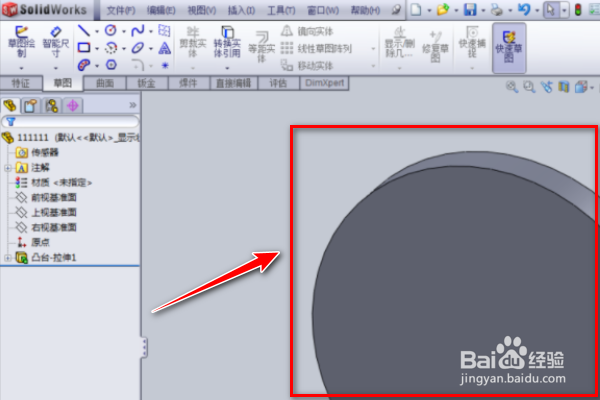
Task: Open the Save icon dropdown arrow
Action: coord(483,11)
